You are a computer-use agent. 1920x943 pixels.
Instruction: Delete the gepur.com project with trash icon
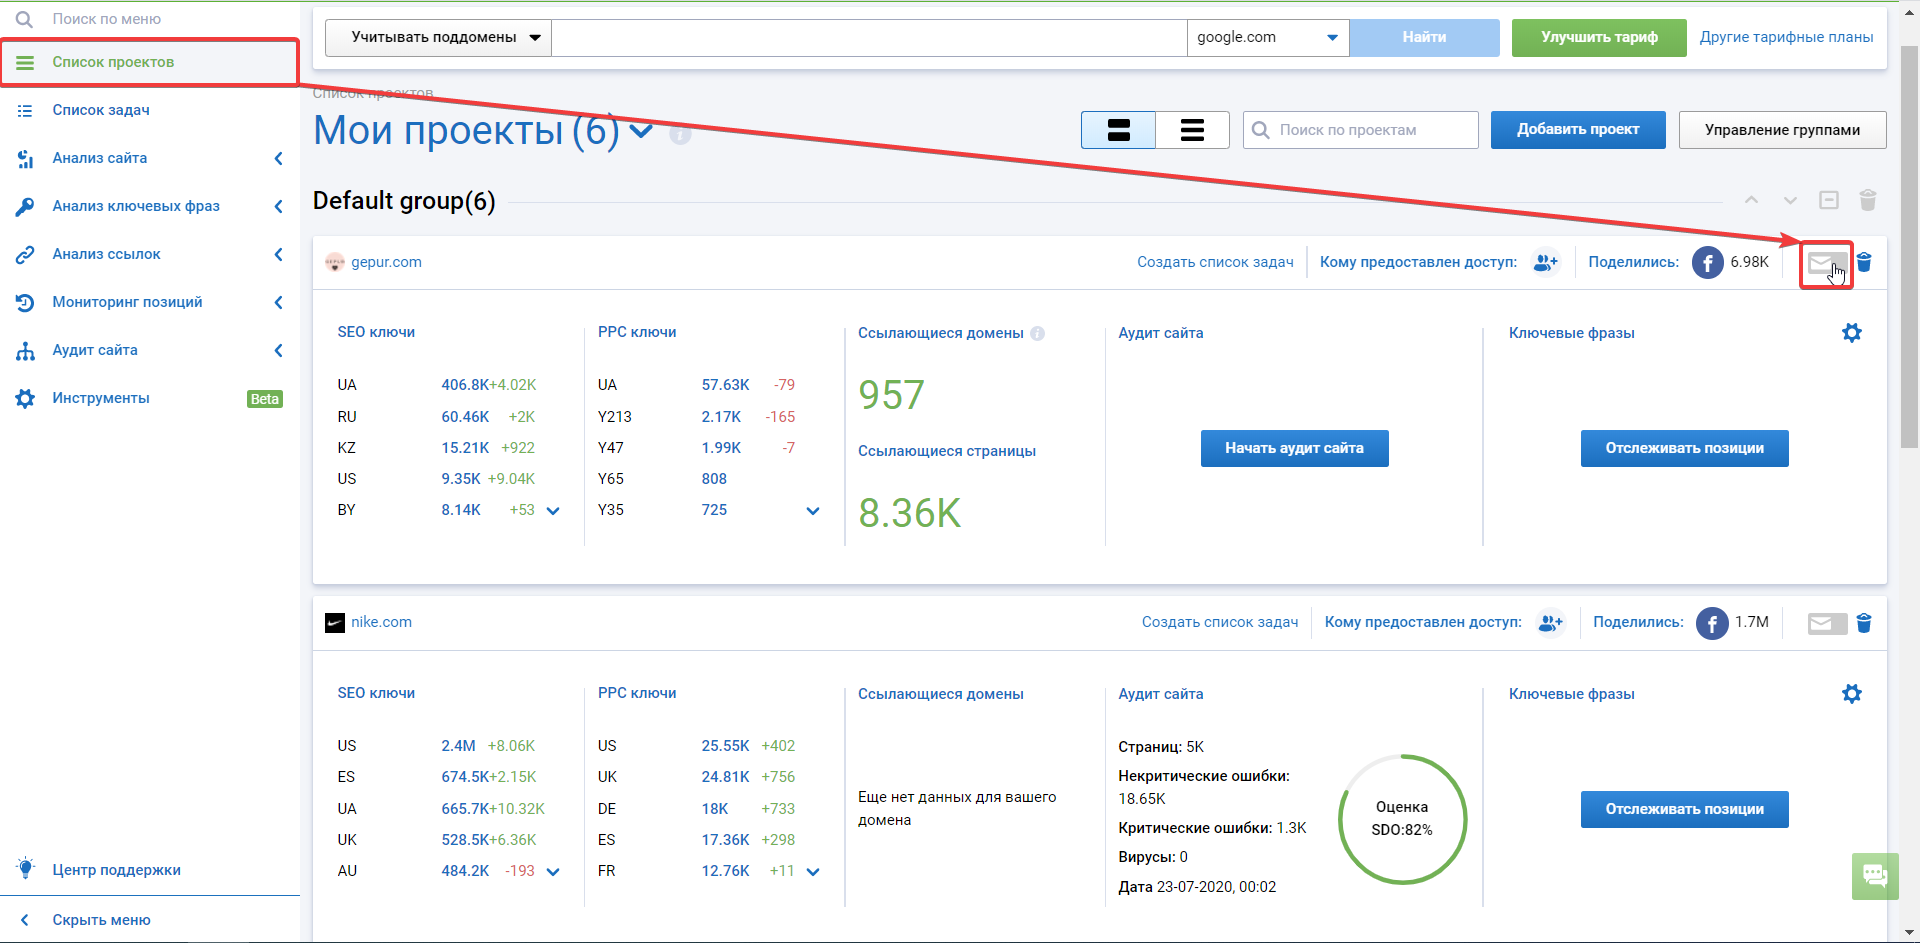point(1864,263)
